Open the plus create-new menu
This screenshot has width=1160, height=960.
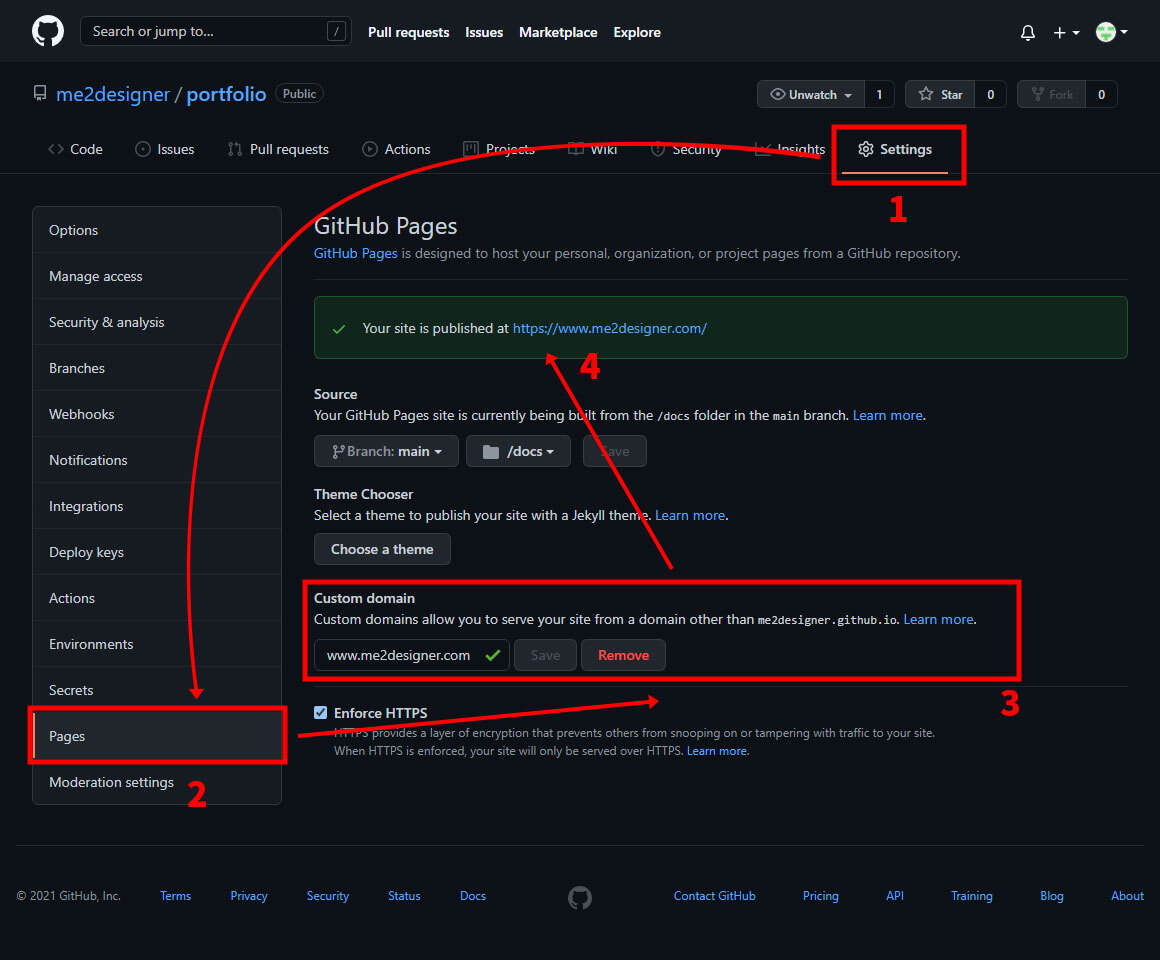(x=1066, y=33)
